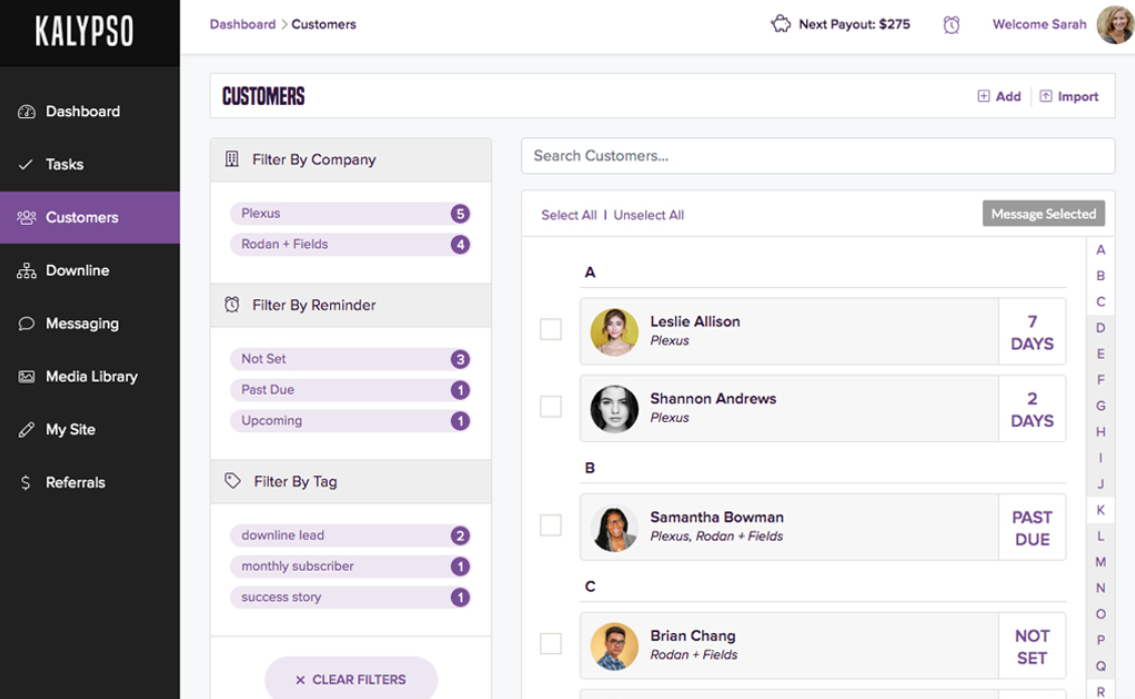
Task: Tick the checkbox for Samantha Bowman
Action: click(x=551, y=525)
